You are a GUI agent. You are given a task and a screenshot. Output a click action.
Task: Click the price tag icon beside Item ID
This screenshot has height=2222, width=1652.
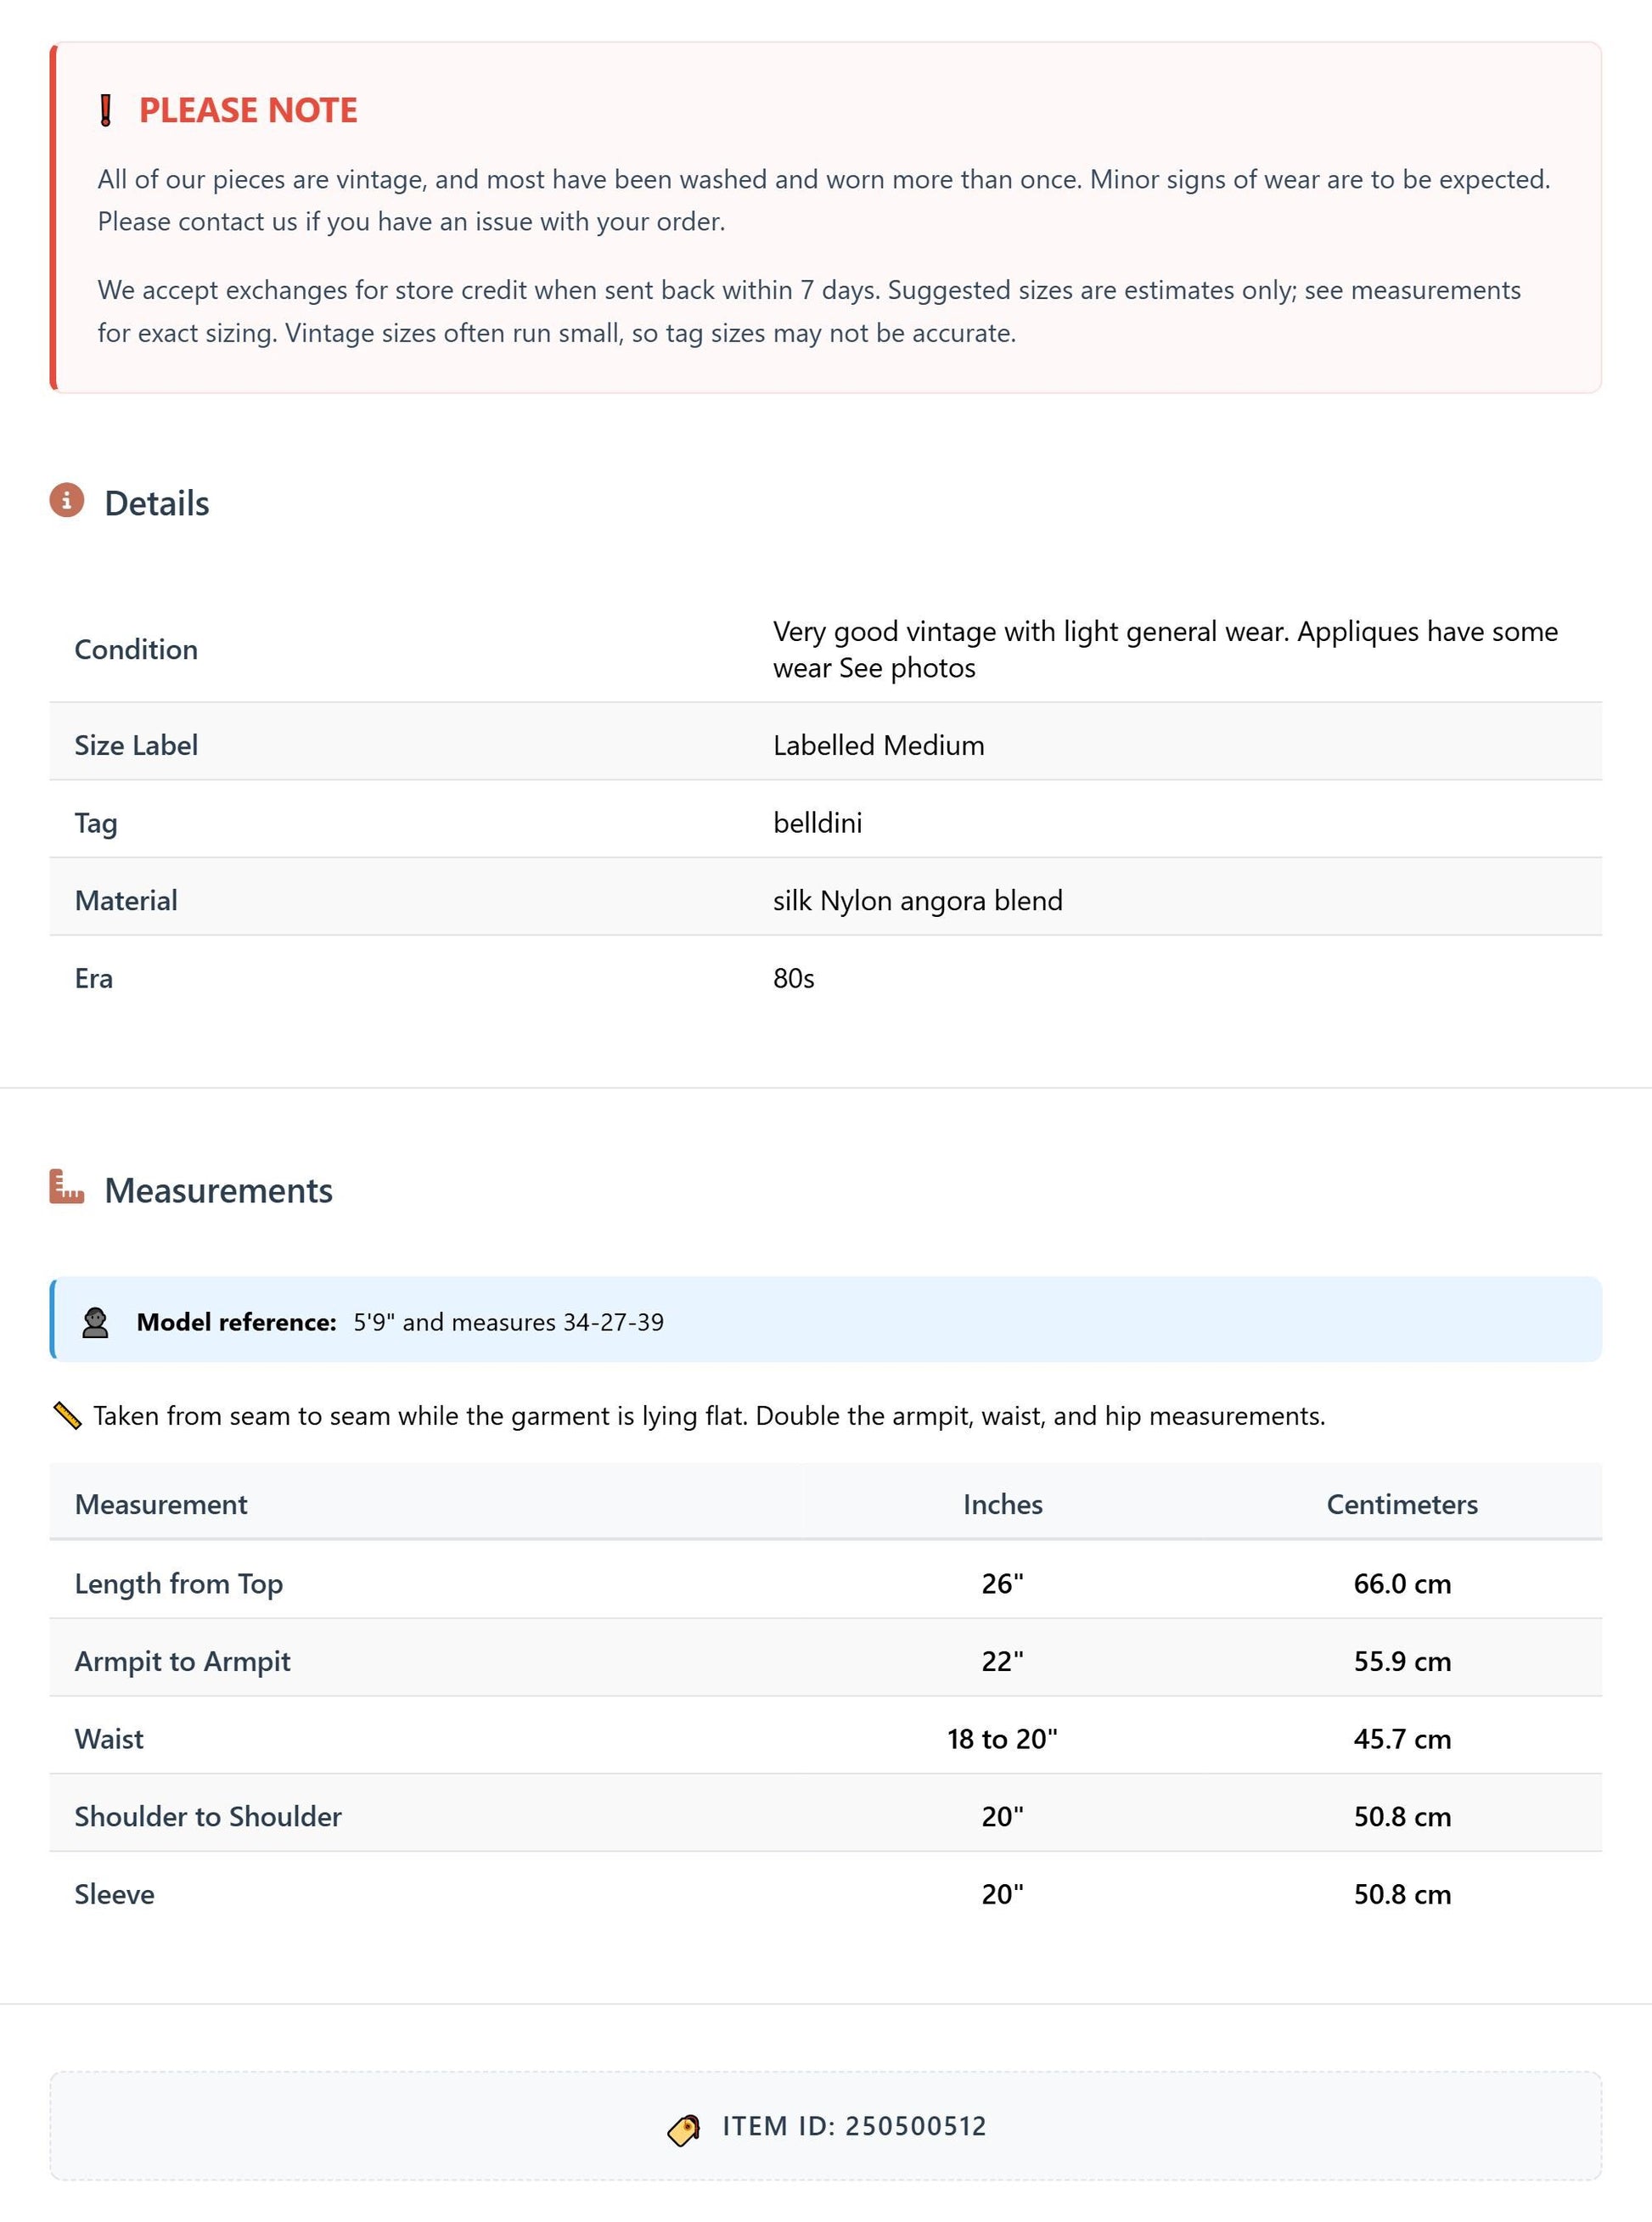pyautogui.click(x=684, y=2129)
